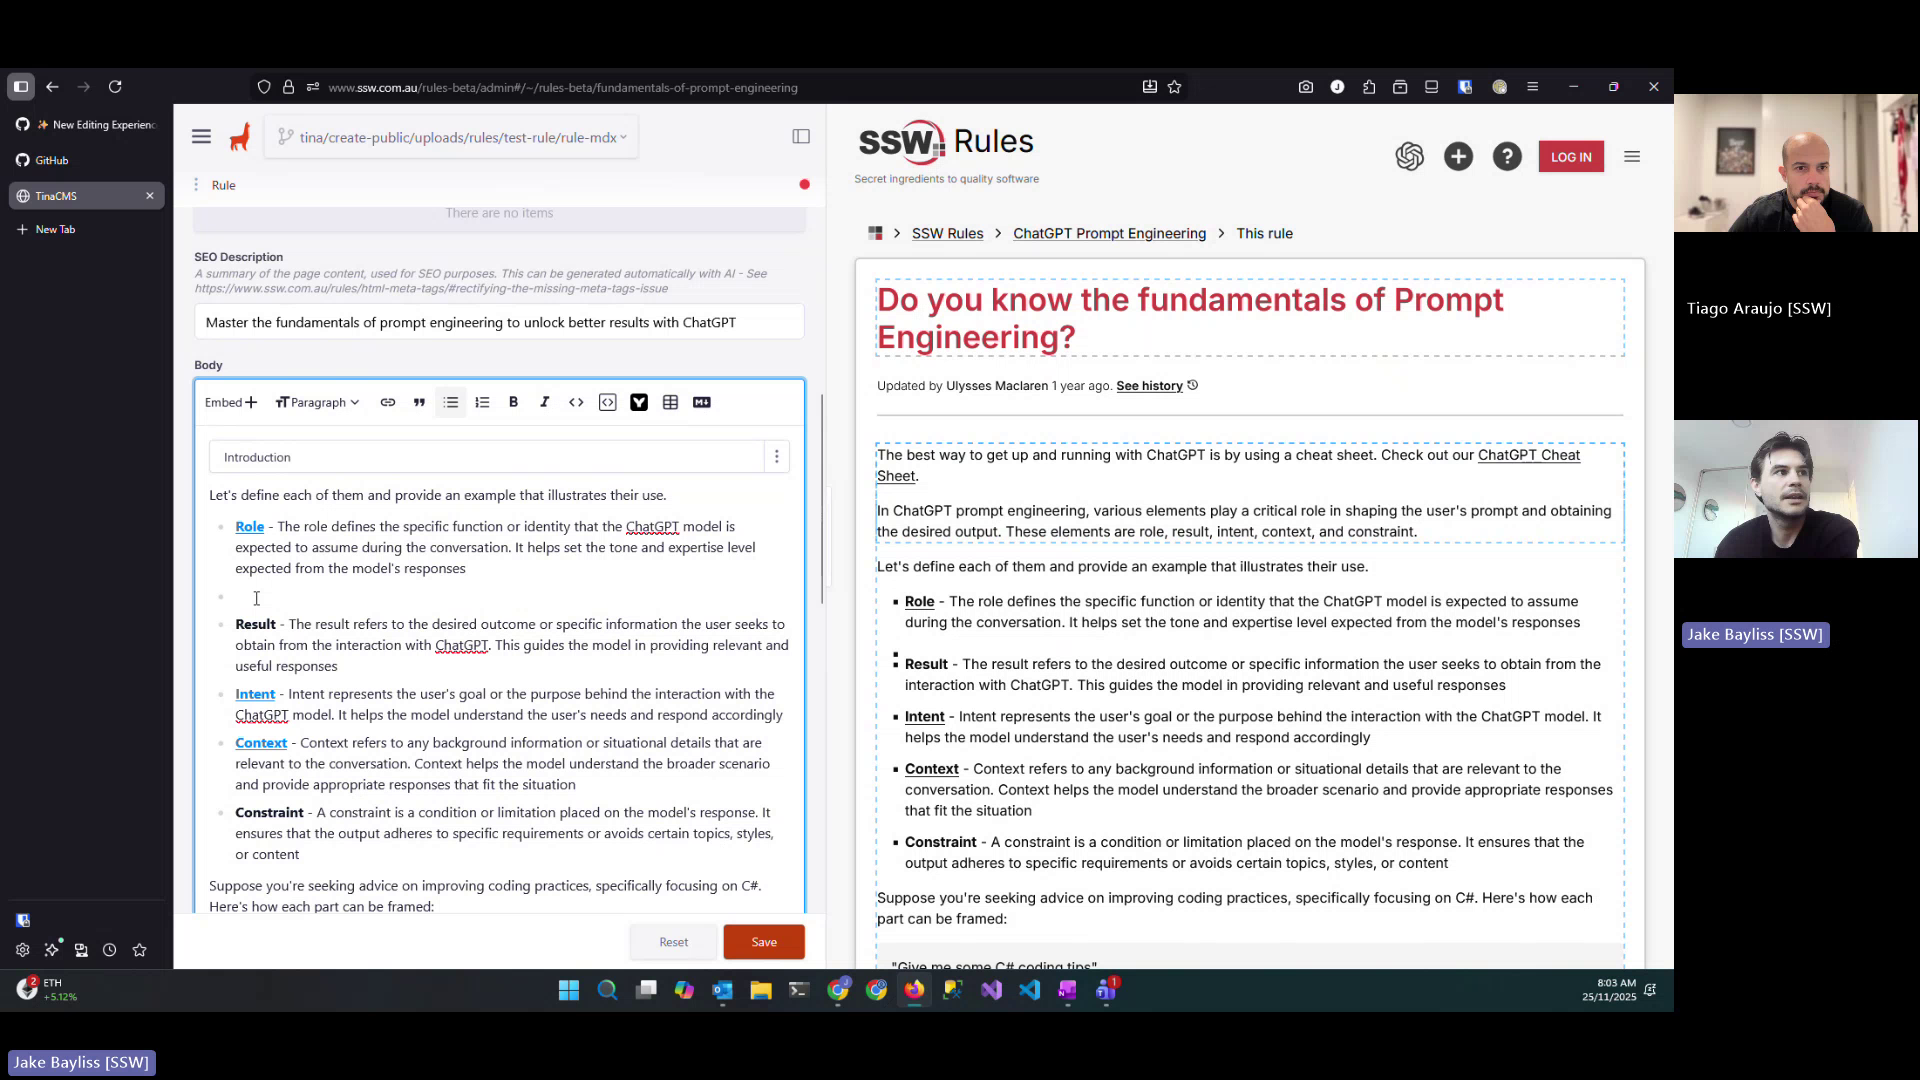Viewport: 1920px width, 1080px height.
Task: Click the browser address bar URL
Action: point(563,88)
